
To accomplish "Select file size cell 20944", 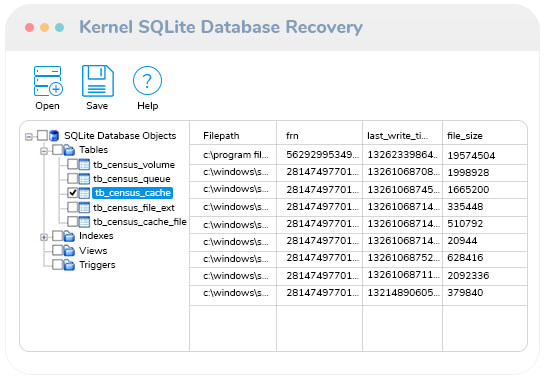I will [485, 241].
